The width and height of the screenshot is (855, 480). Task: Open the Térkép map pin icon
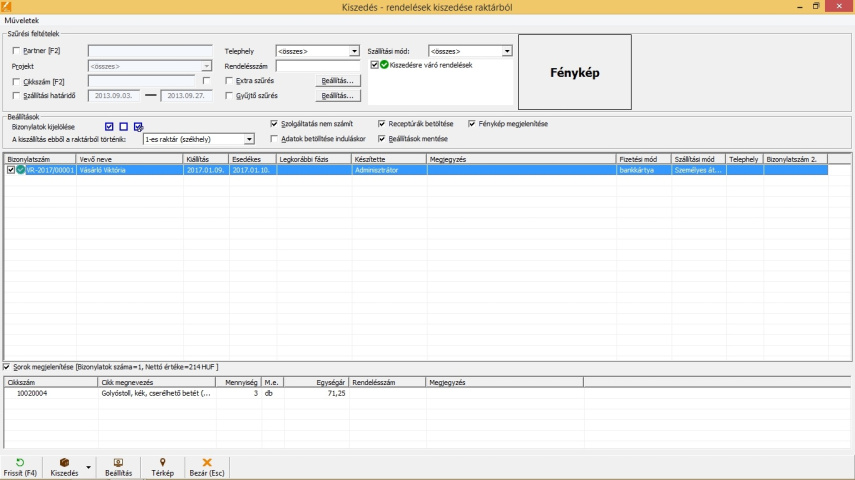(x=162, y=463)
